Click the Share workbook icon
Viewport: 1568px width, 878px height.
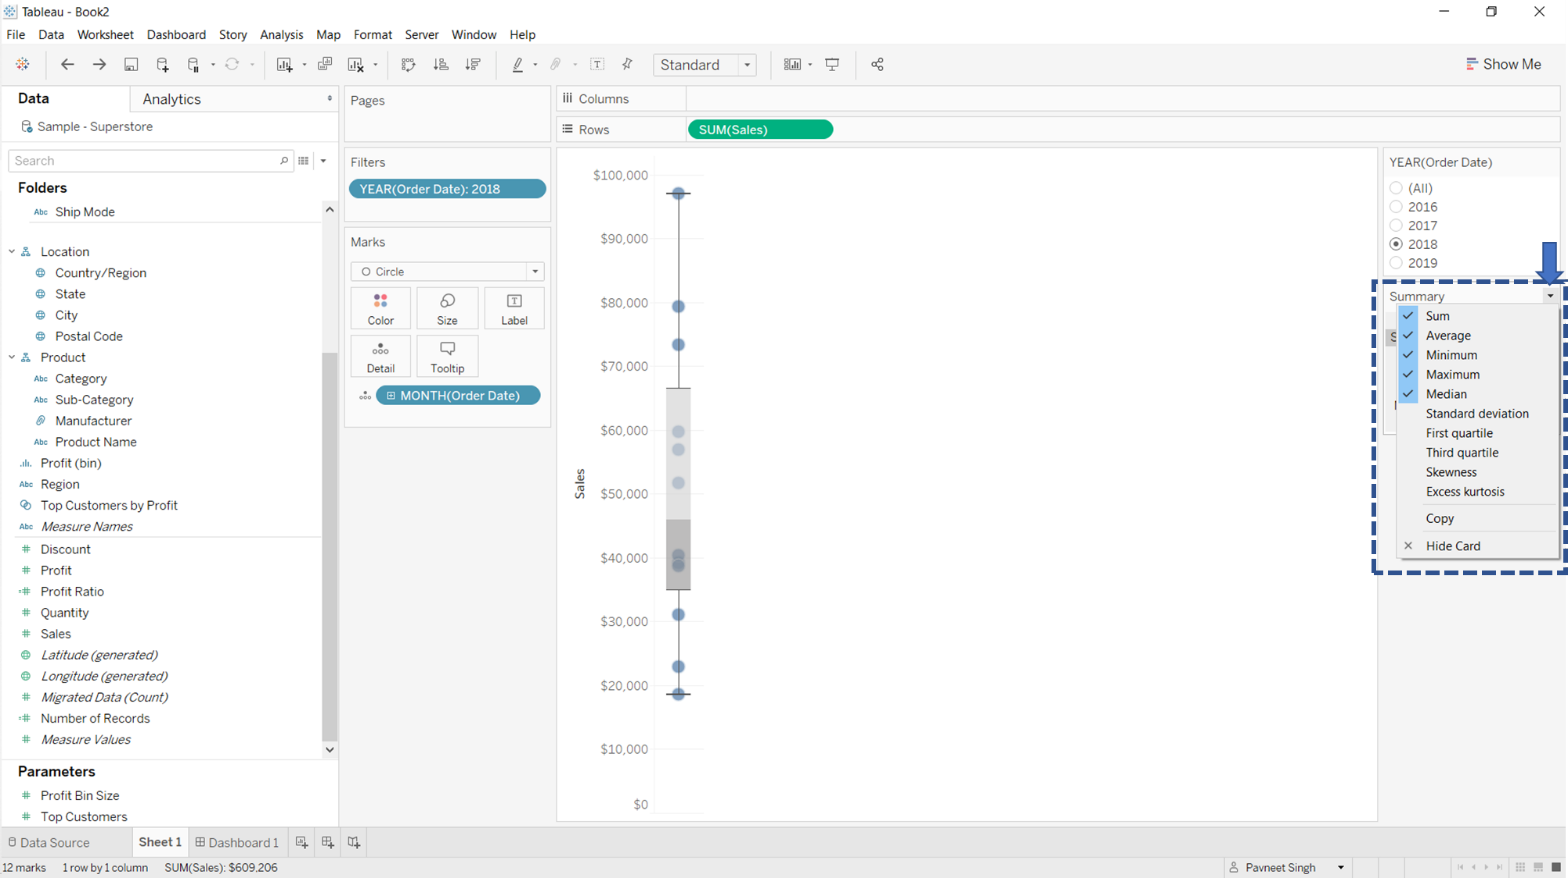click(x=877, y=64)
